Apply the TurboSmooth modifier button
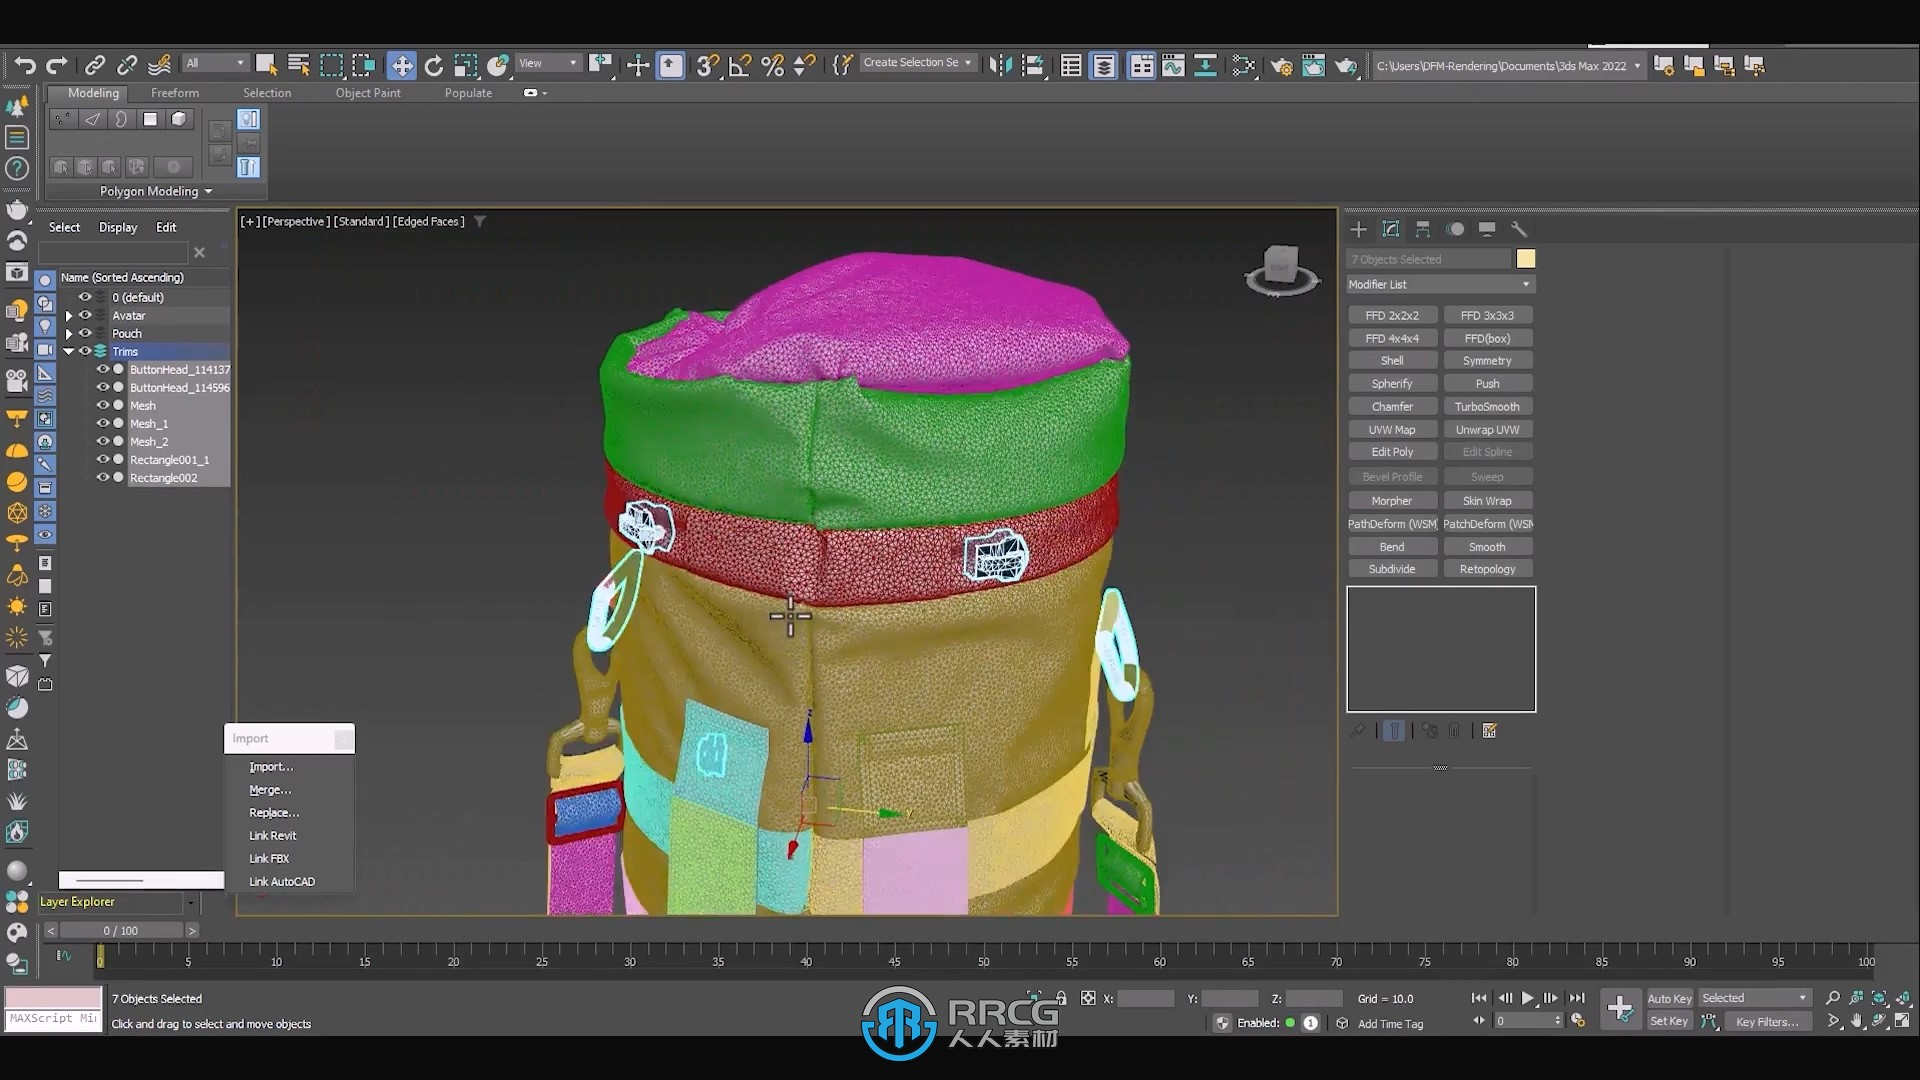The image size is (1920, 1080). pyautogui.click(x=1487, y=407)
